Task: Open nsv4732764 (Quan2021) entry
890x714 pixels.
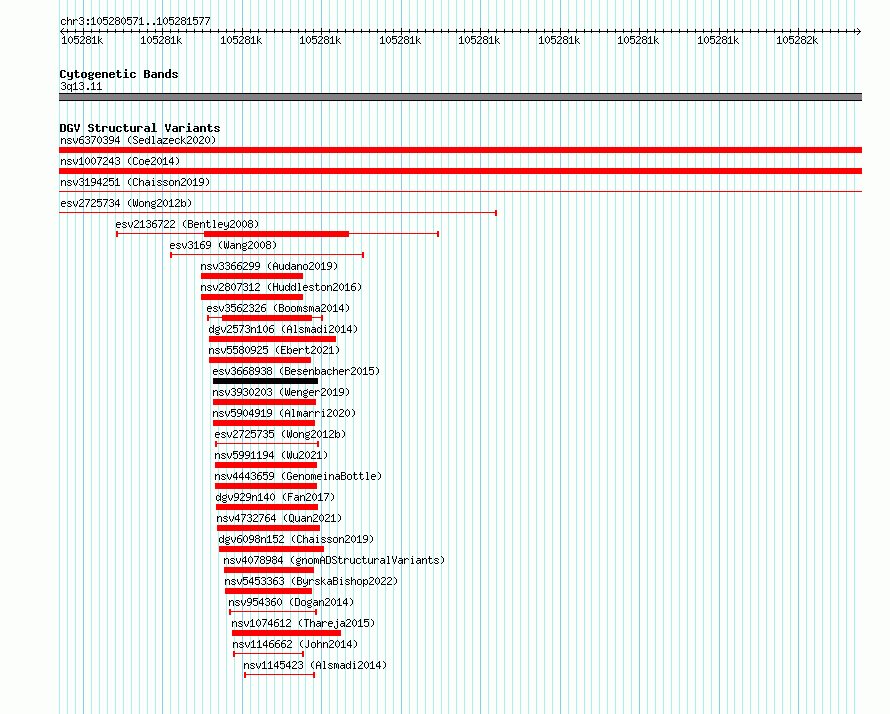Action: click(x=279, y=518)
